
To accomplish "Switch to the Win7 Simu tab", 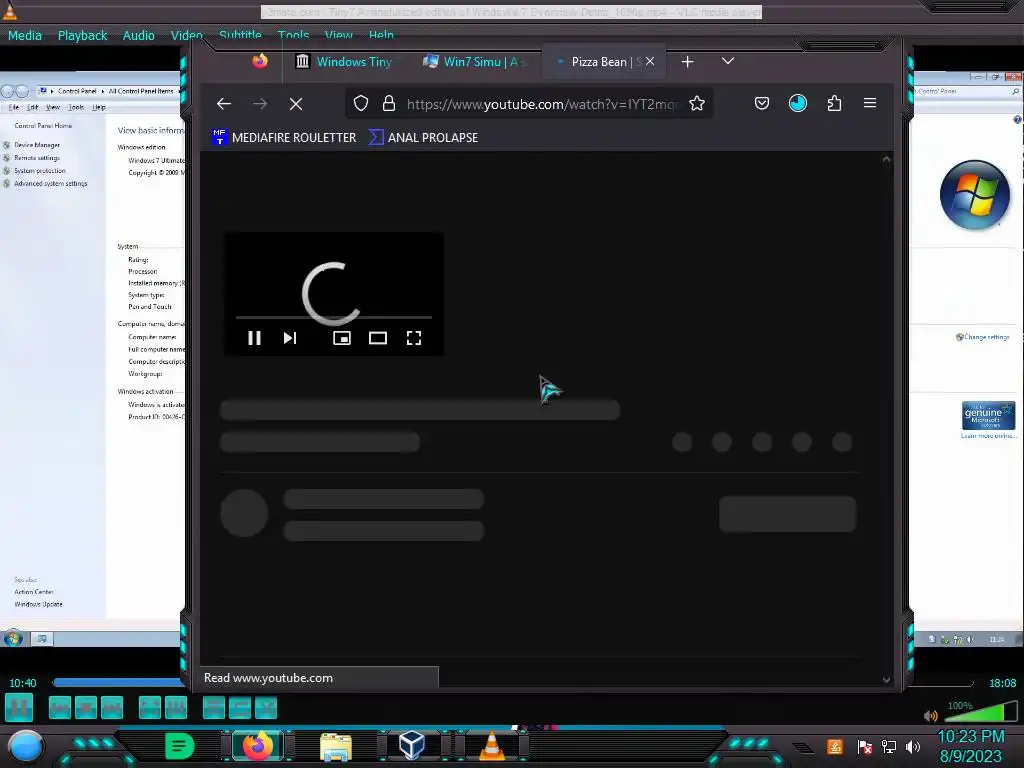I will pos(475,61).
